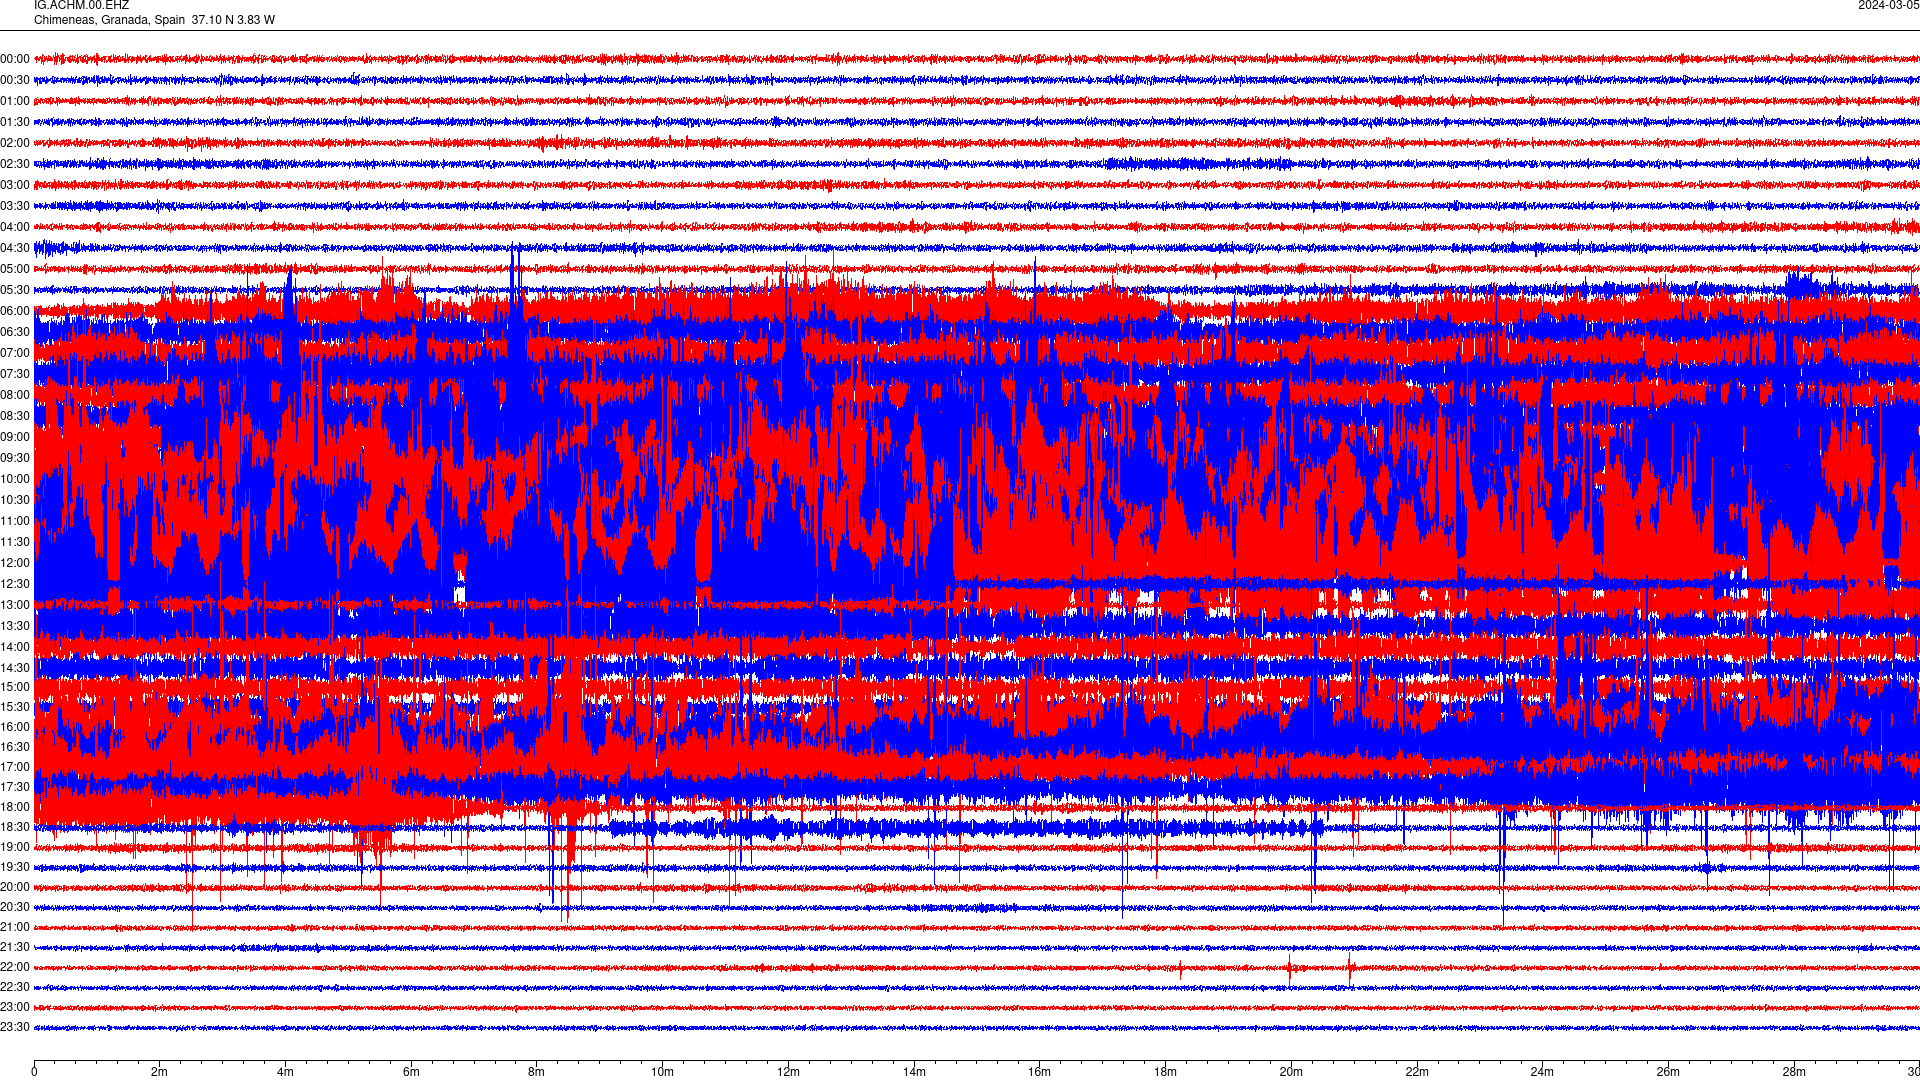Select the 10:30 time row label
Viewport: 1920px width, 1080px height.
point(15,500)
